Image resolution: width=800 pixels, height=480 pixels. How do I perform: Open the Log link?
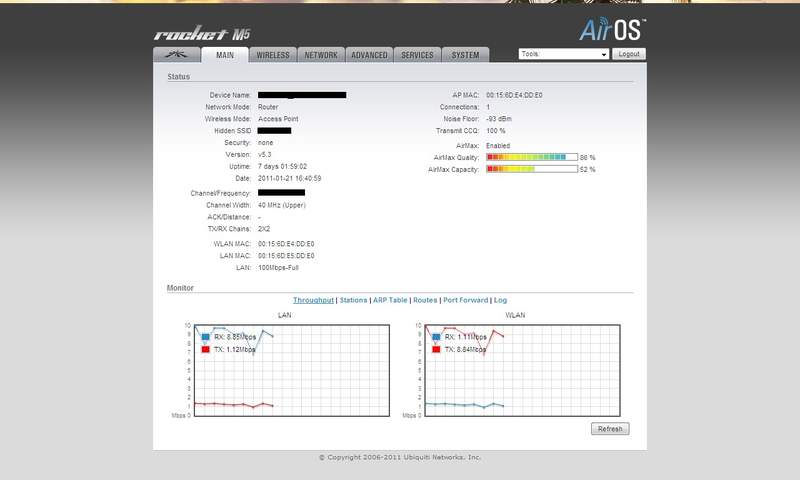pyautogui.click(x=501, y=300)
